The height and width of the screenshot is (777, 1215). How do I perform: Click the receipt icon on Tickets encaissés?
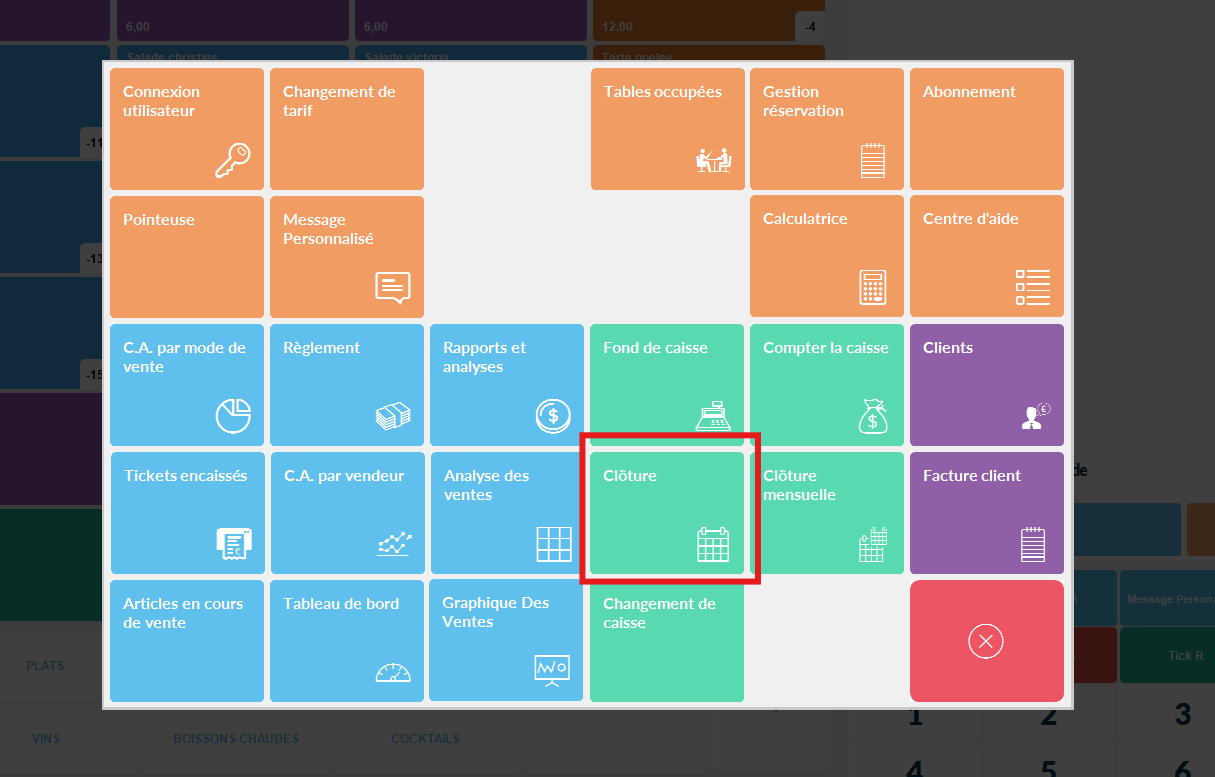[233, 543]
